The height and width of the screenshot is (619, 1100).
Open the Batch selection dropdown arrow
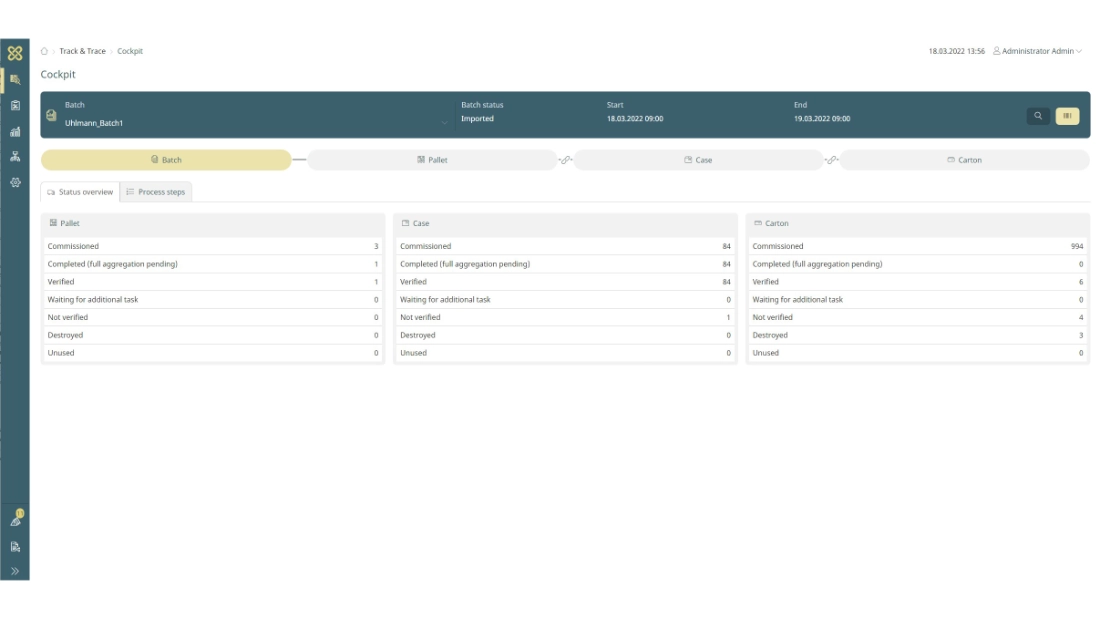[445, 123]
